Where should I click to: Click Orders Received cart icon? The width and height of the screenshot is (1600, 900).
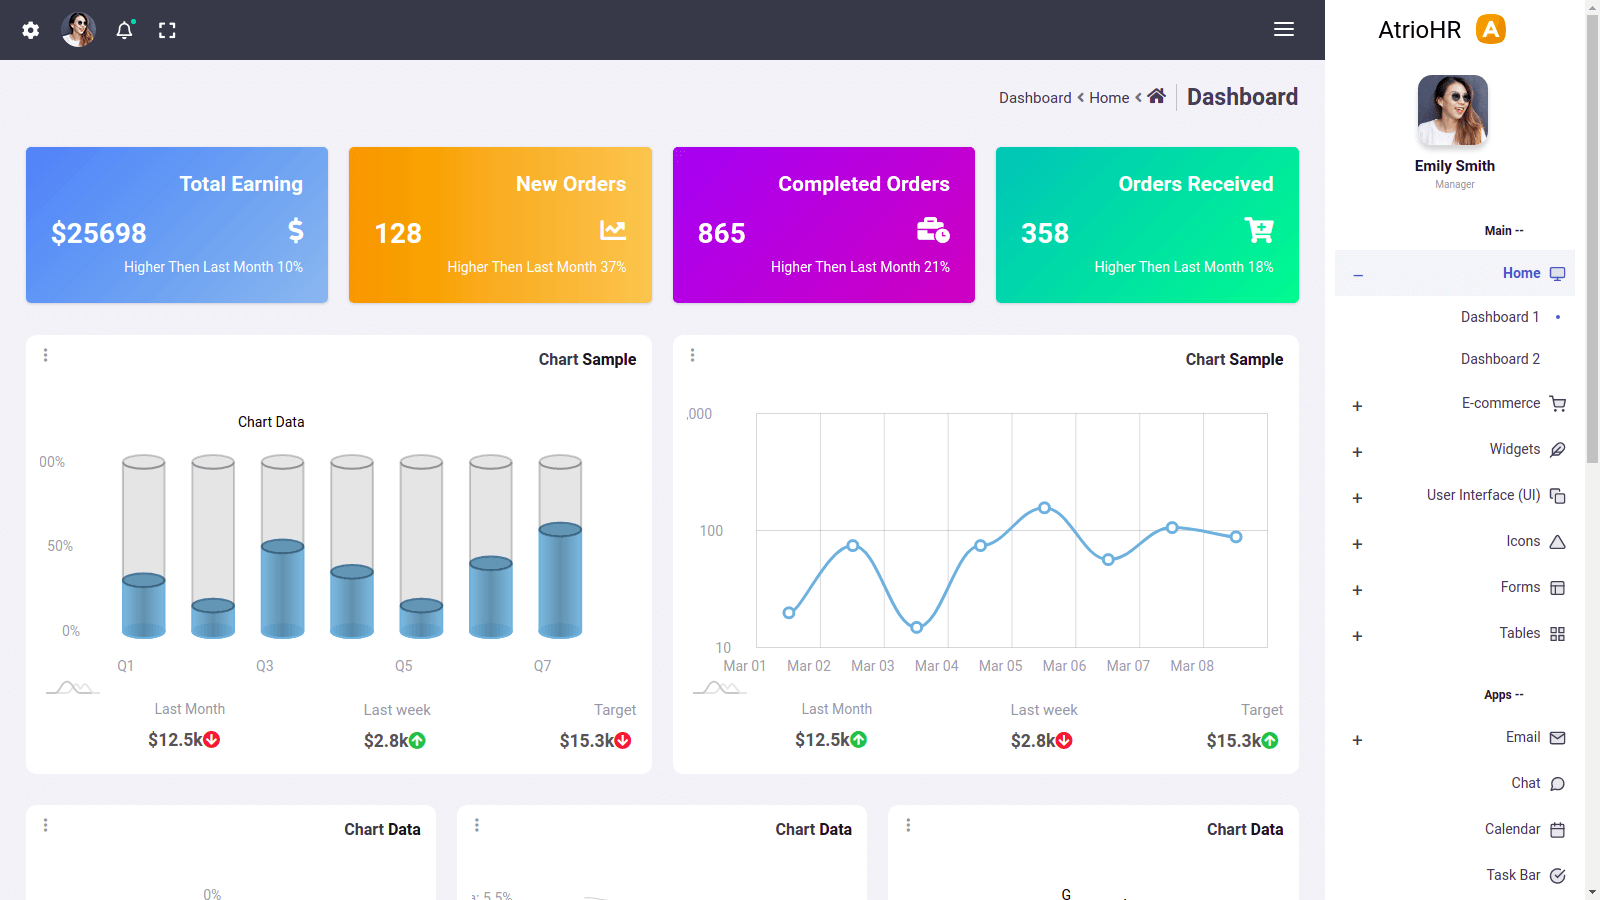tap(1259, 230)
